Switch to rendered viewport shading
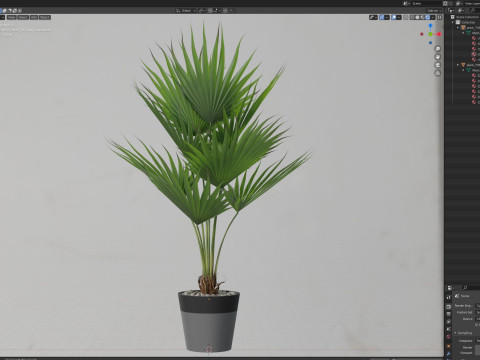The image size is (480, 360). [427, 17]
